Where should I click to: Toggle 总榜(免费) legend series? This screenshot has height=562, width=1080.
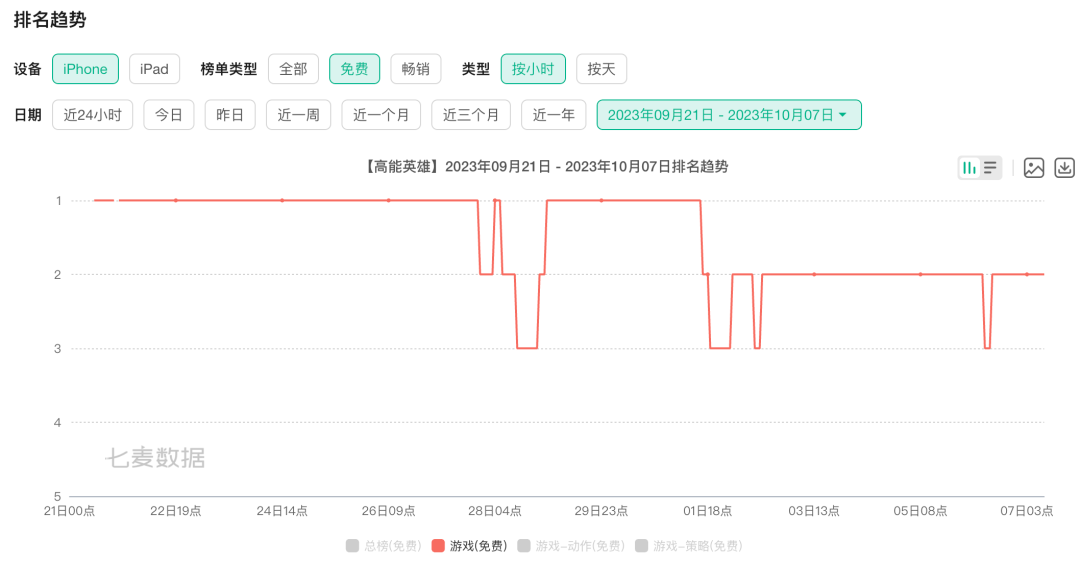coord(384,546)
